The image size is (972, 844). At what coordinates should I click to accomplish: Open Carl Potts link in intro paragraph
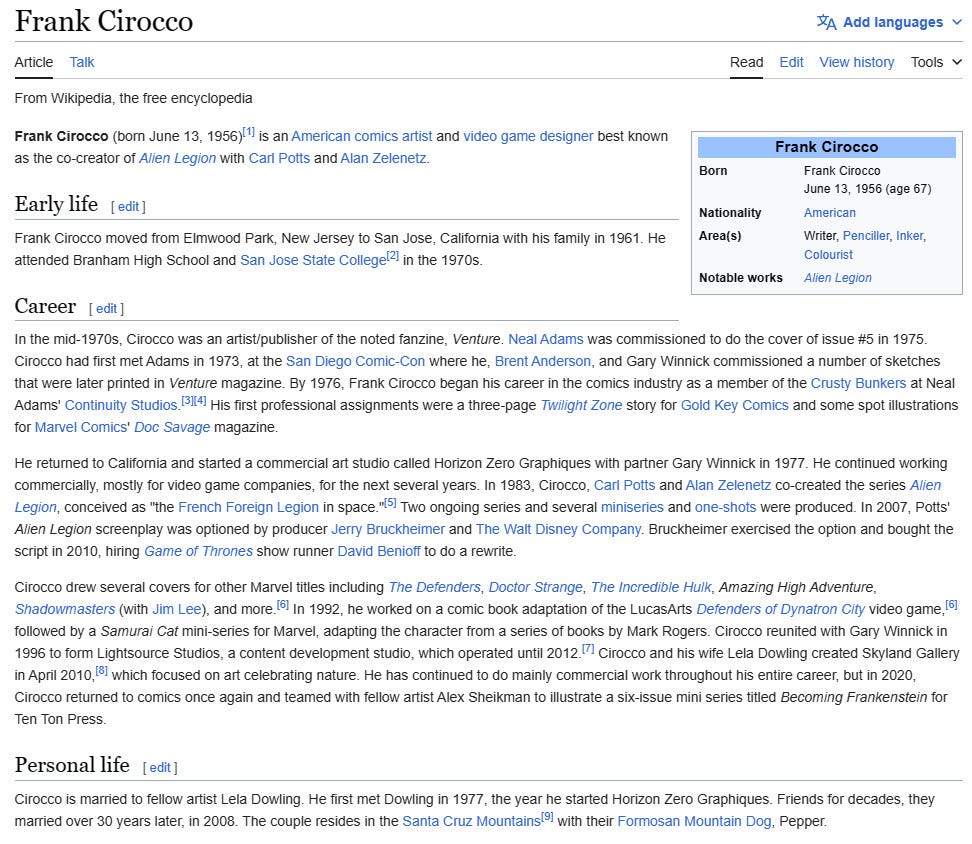click(279, 158)
